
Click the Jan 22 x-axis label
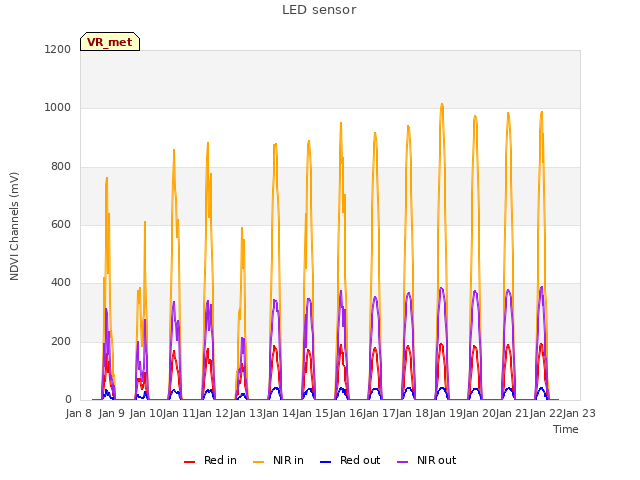[546, 413]
